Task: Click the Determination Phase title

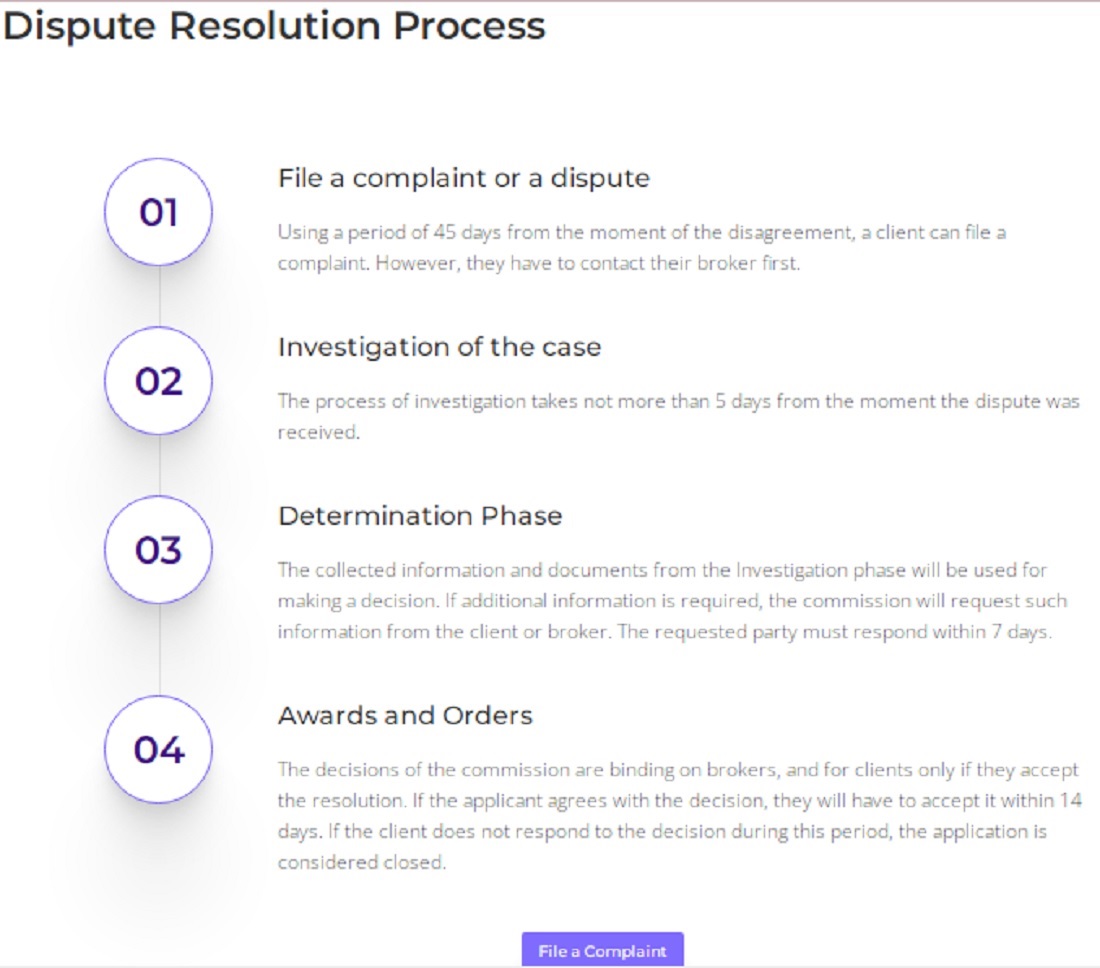Action: tap(420, 516)
